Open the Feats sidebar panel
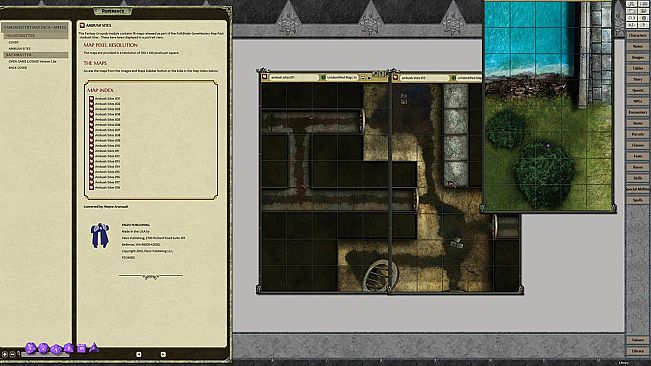 637,156
